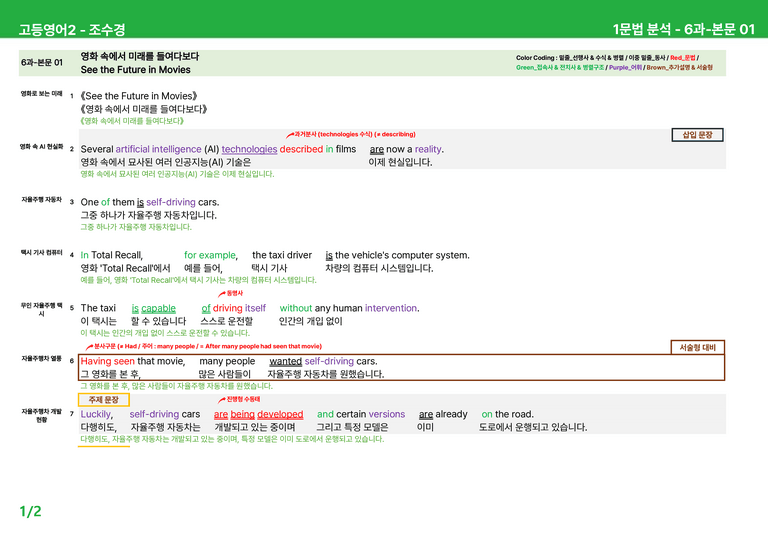Click the green translation line beginning "다행히도, 자율주행 자동차는"
This screenshot has height=543, width=768.
(x=232, y=439)
